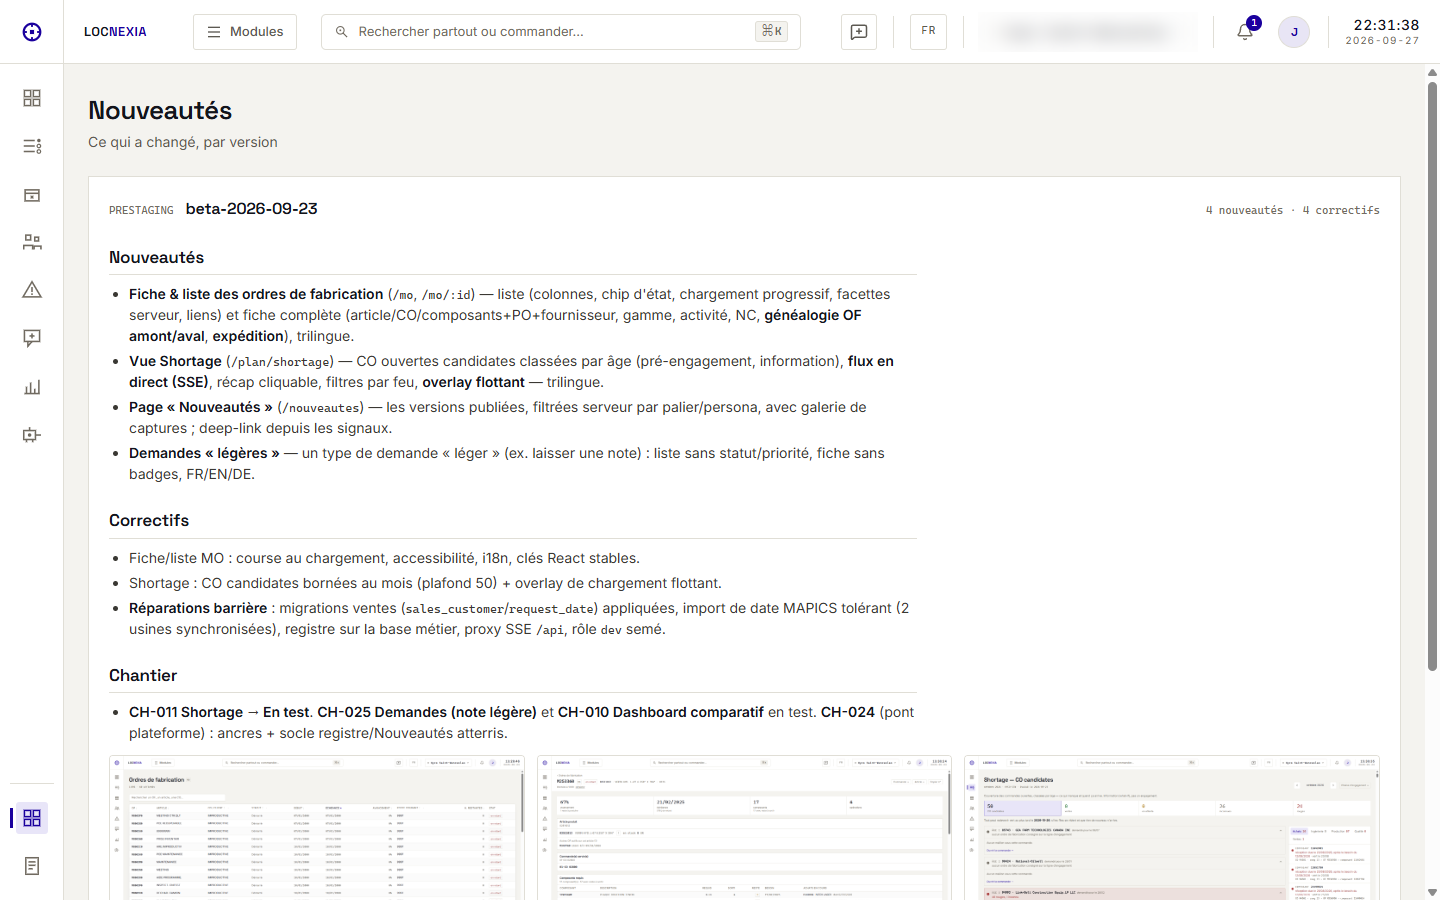Click 'Demandes « légères »' entry title
Image resolution: width=1440 pixels, height=900 pixels.
[204, 453]
